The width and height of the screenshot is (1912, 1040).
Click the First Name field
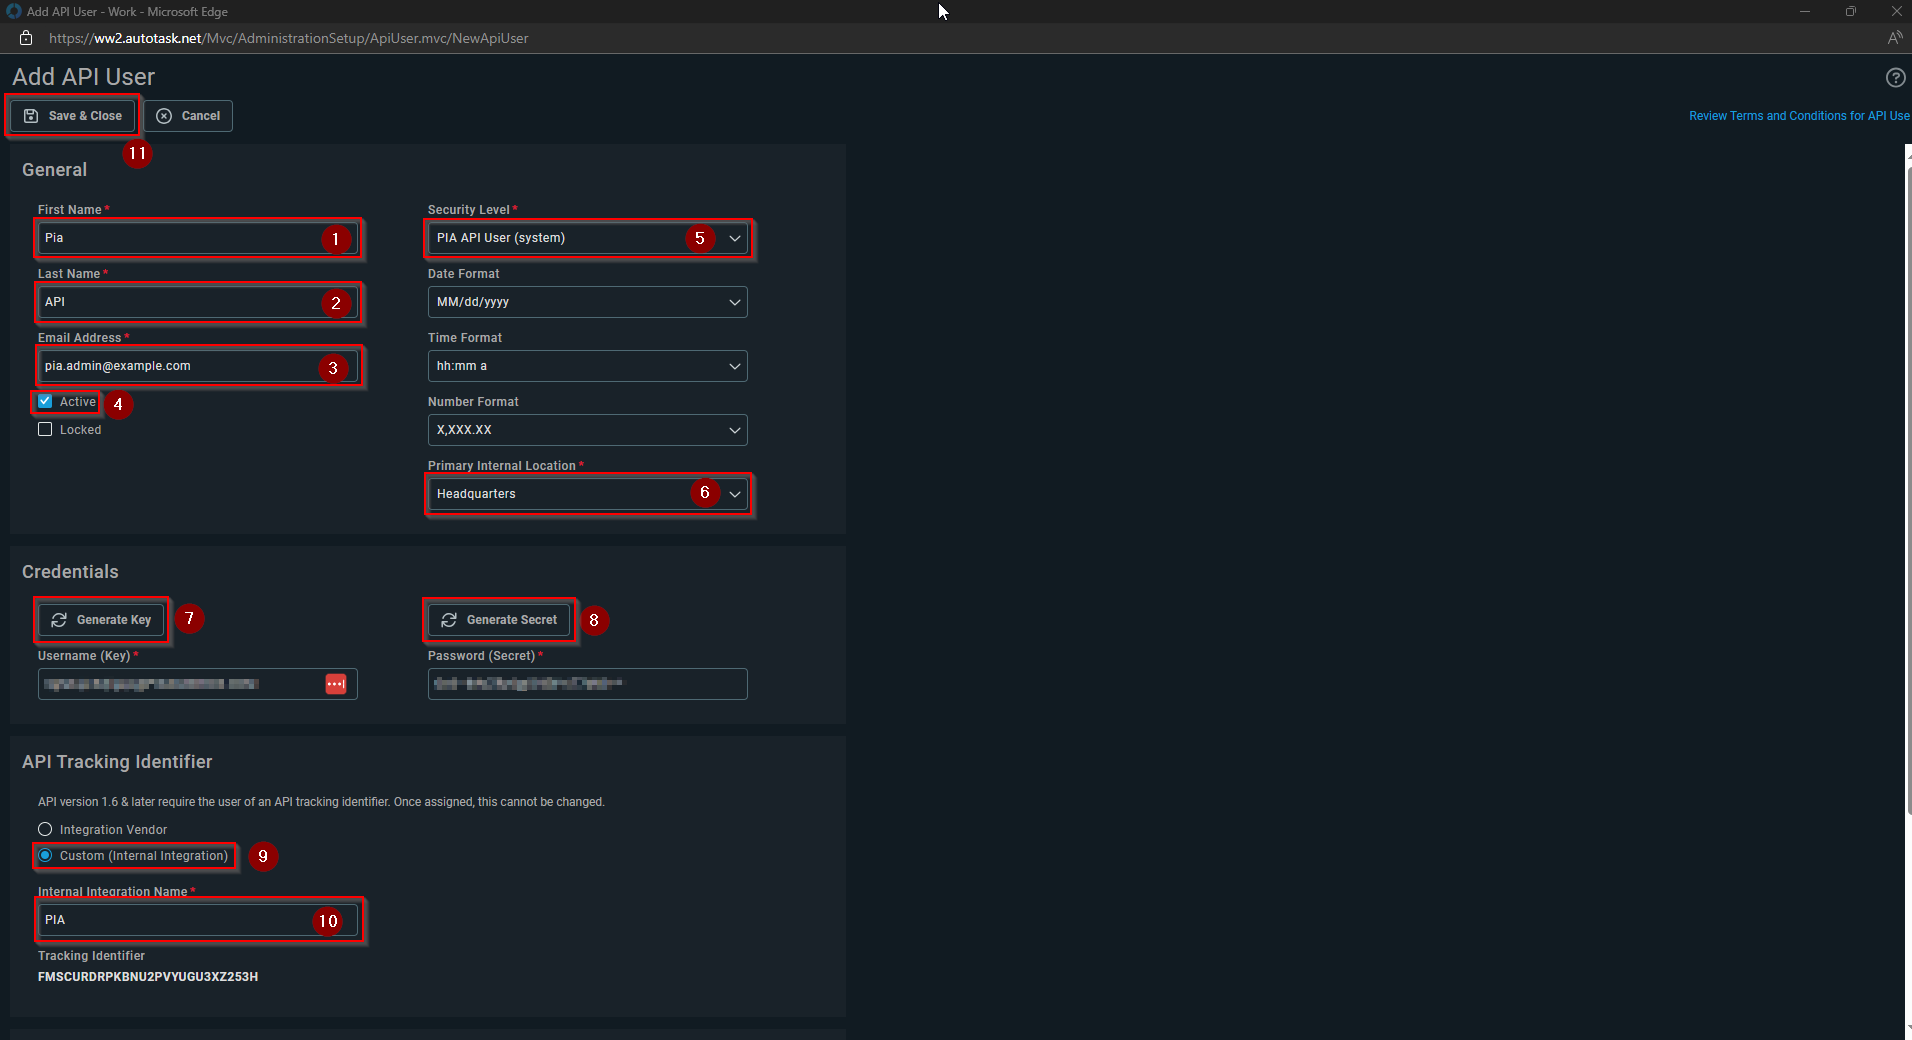click(198, 238)
